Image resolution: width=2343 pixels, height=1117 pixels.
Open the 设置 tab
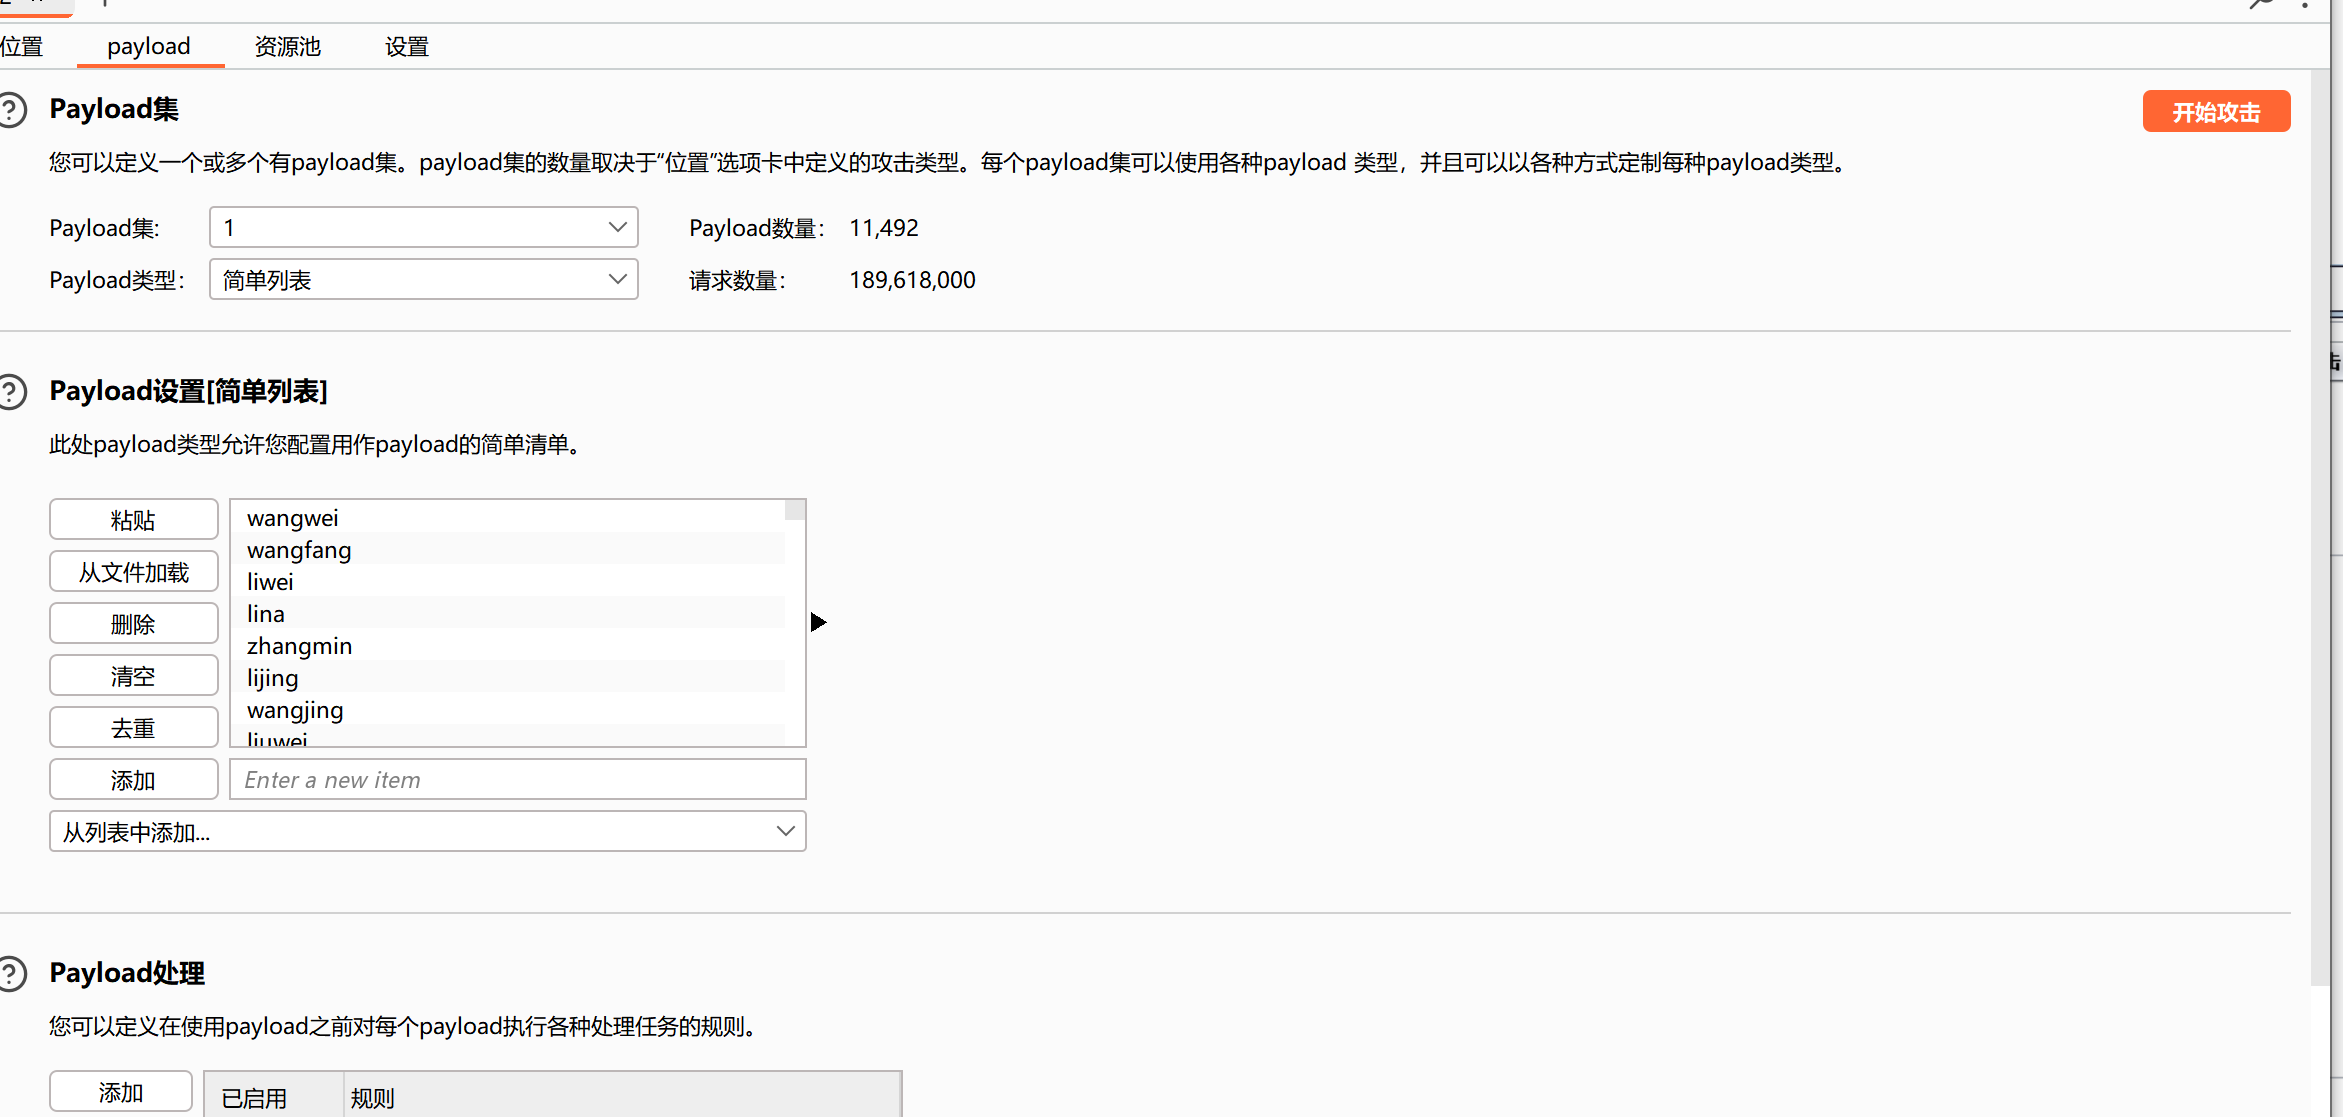click(406, 47)
